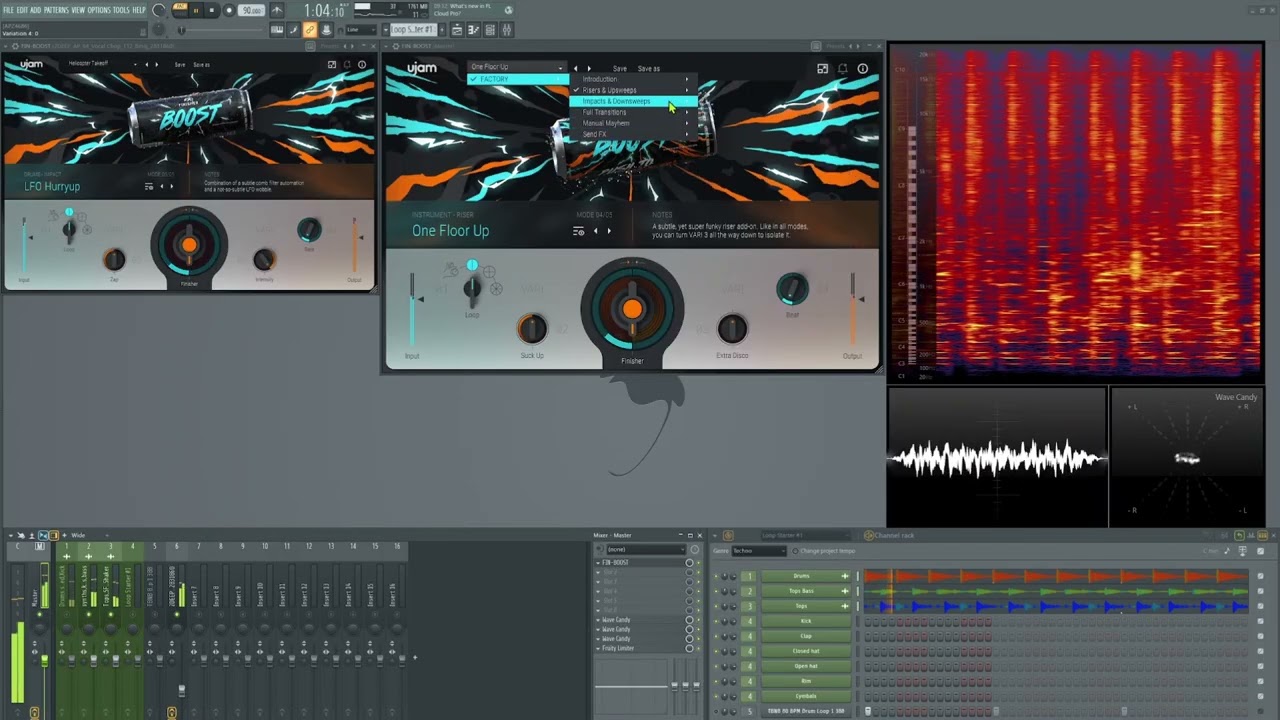Screen dimensions: 1280x720
Task: Open the mixer input (none) dropdown
Action: coord(645,550)
